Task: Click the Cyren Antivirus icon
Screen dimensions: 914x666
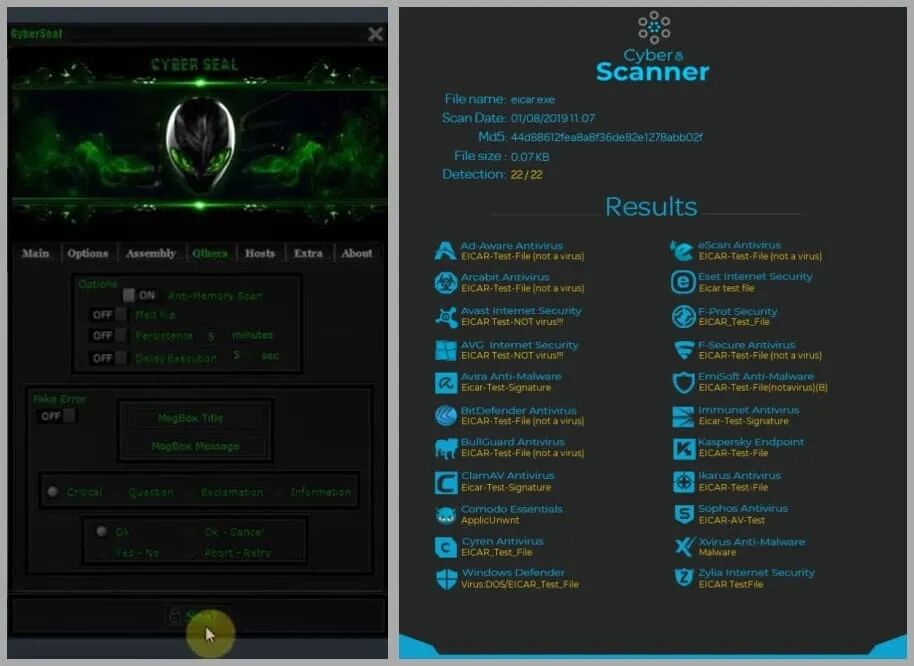Action: 446,547
